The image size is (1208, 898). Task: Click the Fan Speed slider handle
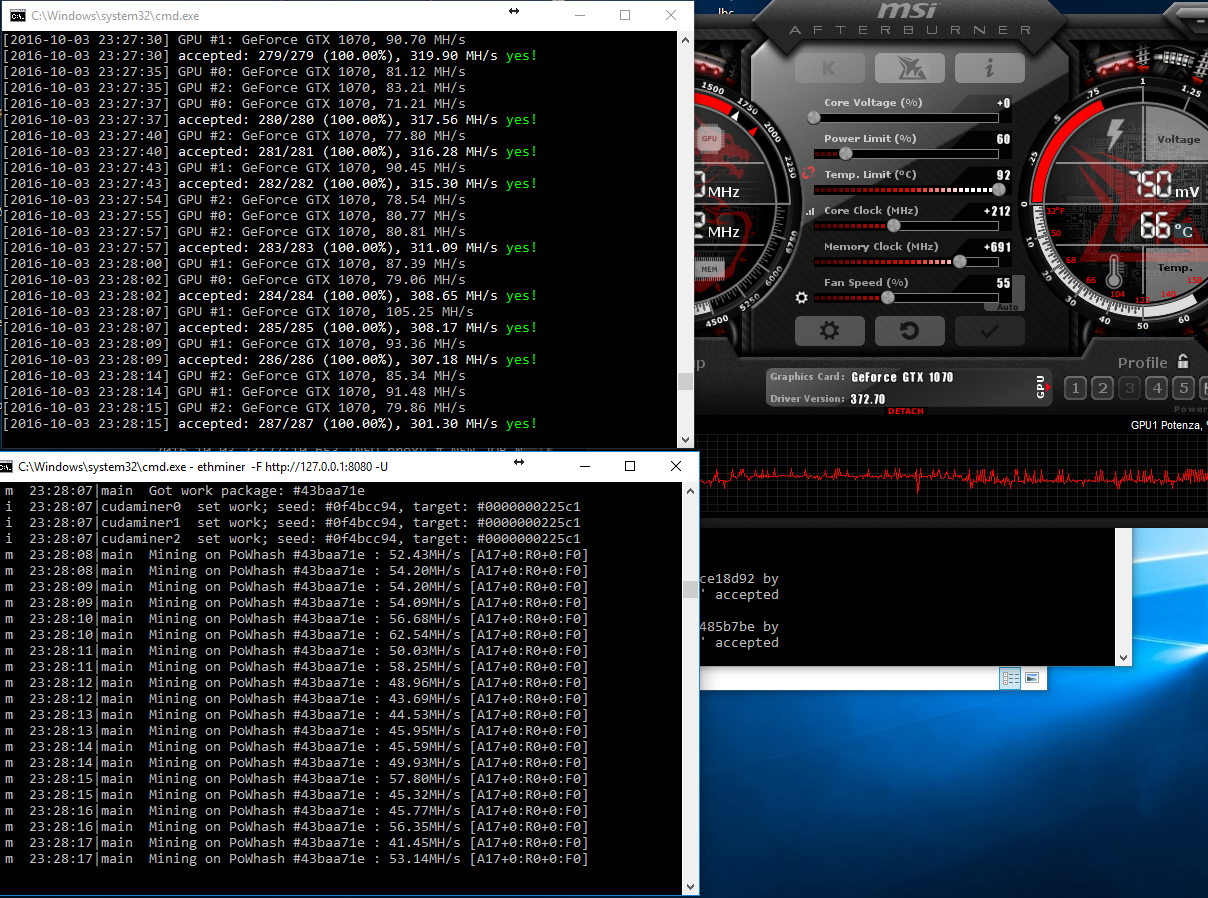[x=888, y=297]
